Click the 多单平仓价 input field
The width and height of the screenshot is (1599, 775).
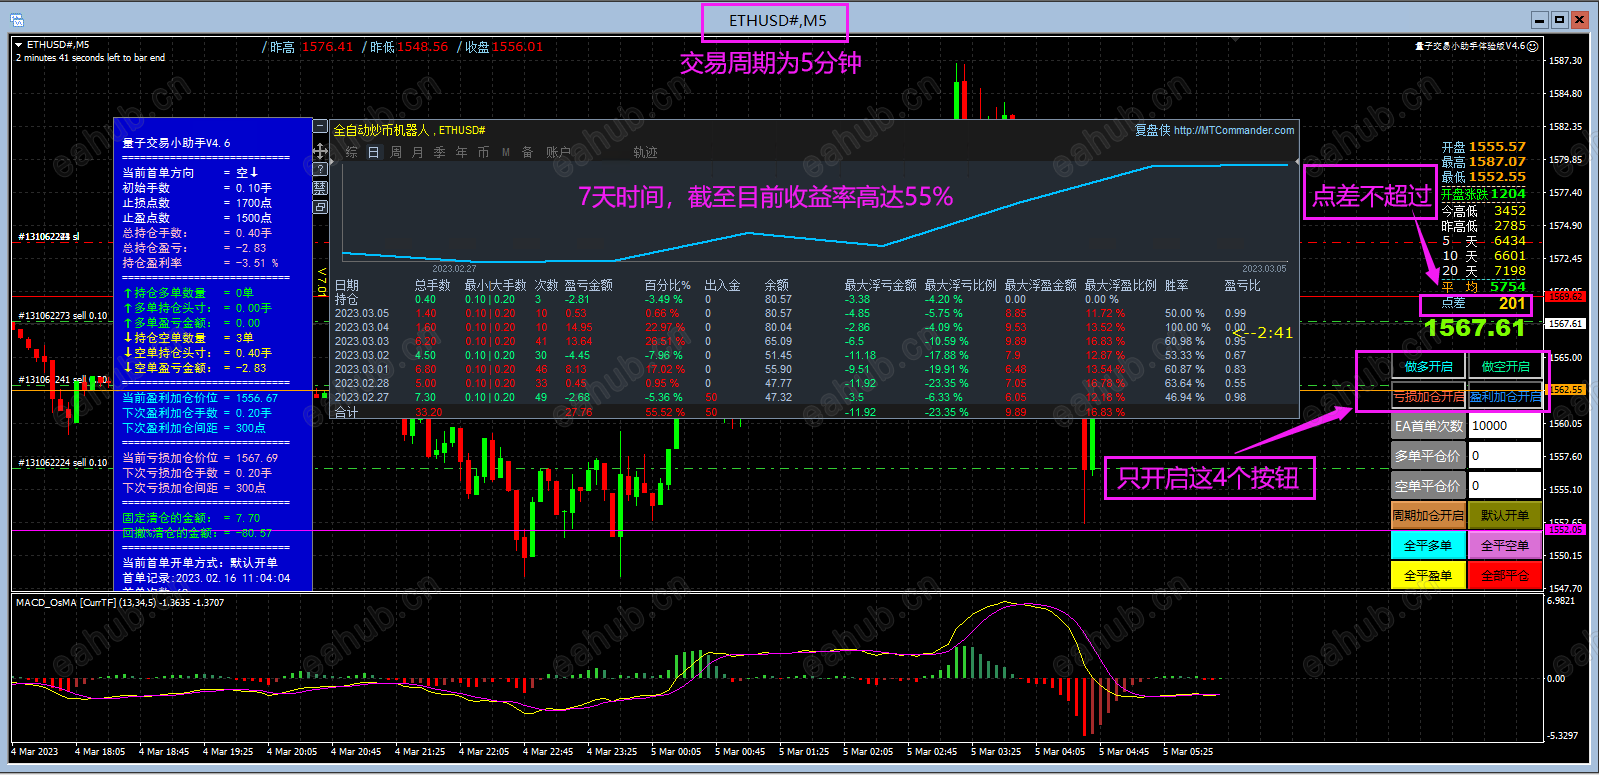coord(1505,456)
